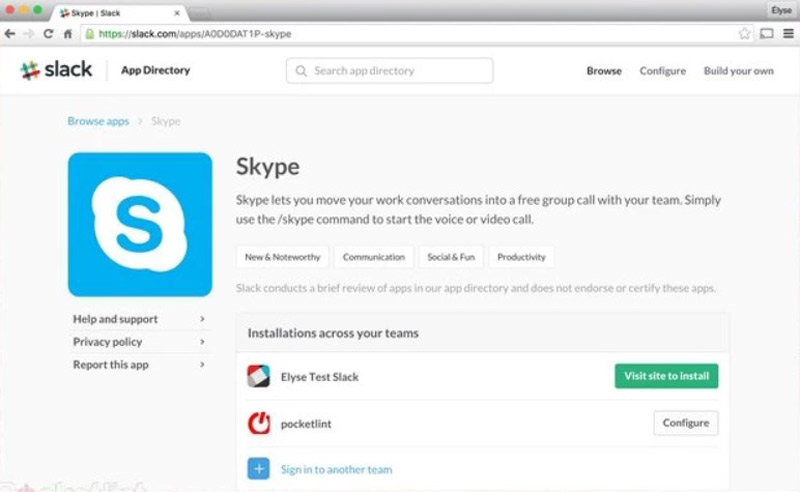Bookmark the page with the star icon
This screenshot has height=492, width=800.
tap(744, 34)
